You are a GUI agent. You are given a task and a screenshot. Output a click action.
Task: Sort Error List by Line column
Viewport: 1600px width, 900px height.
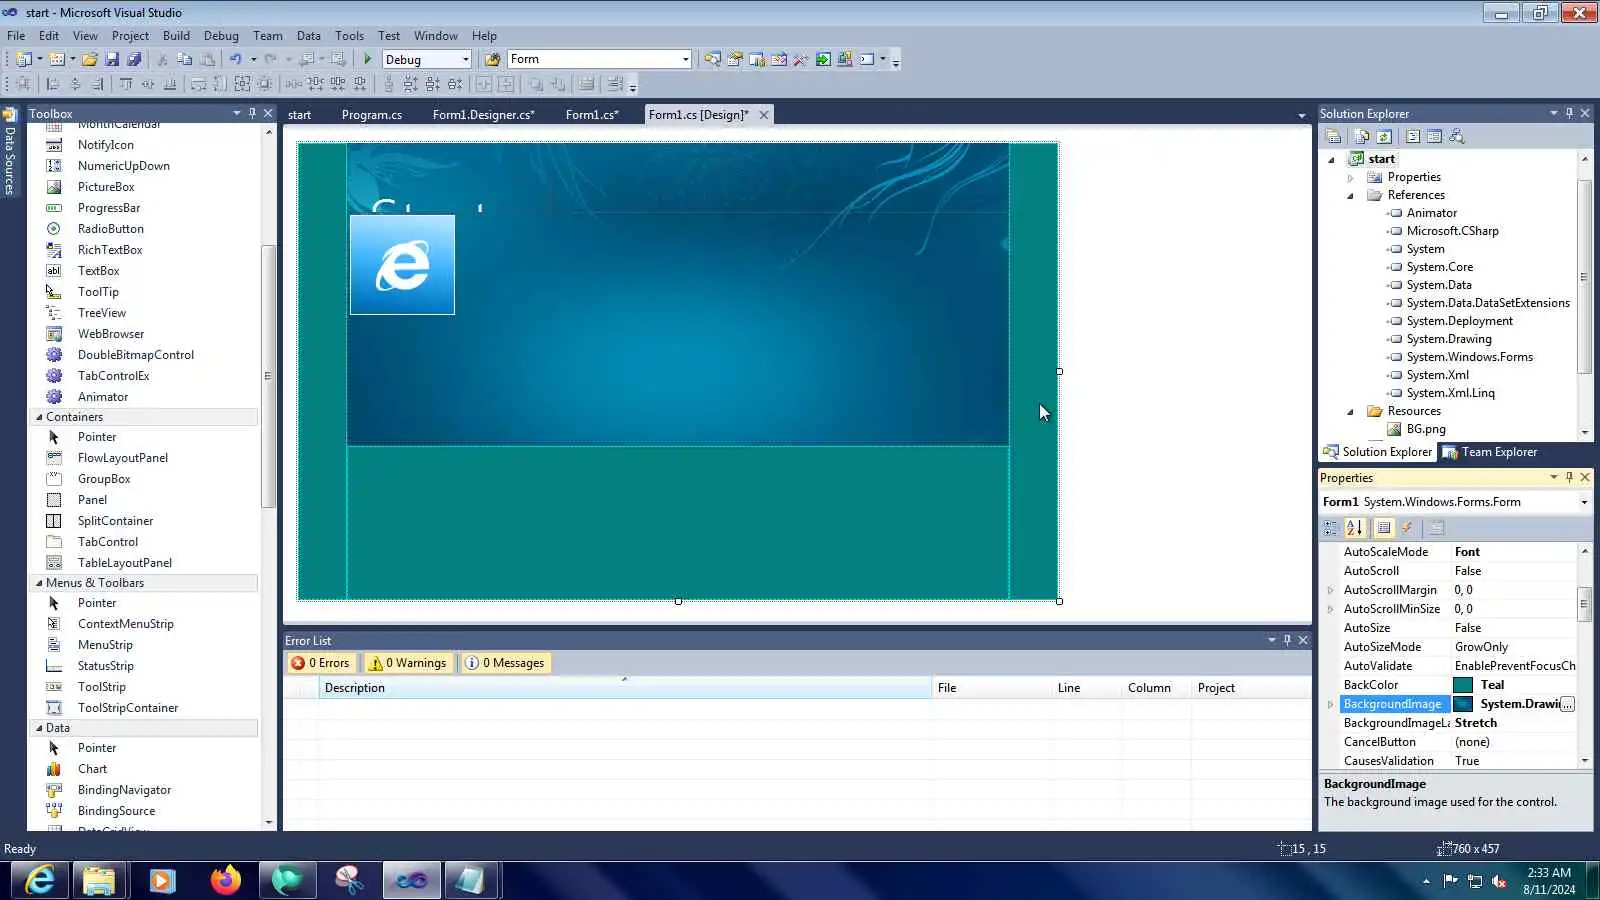click(1086, 688)
